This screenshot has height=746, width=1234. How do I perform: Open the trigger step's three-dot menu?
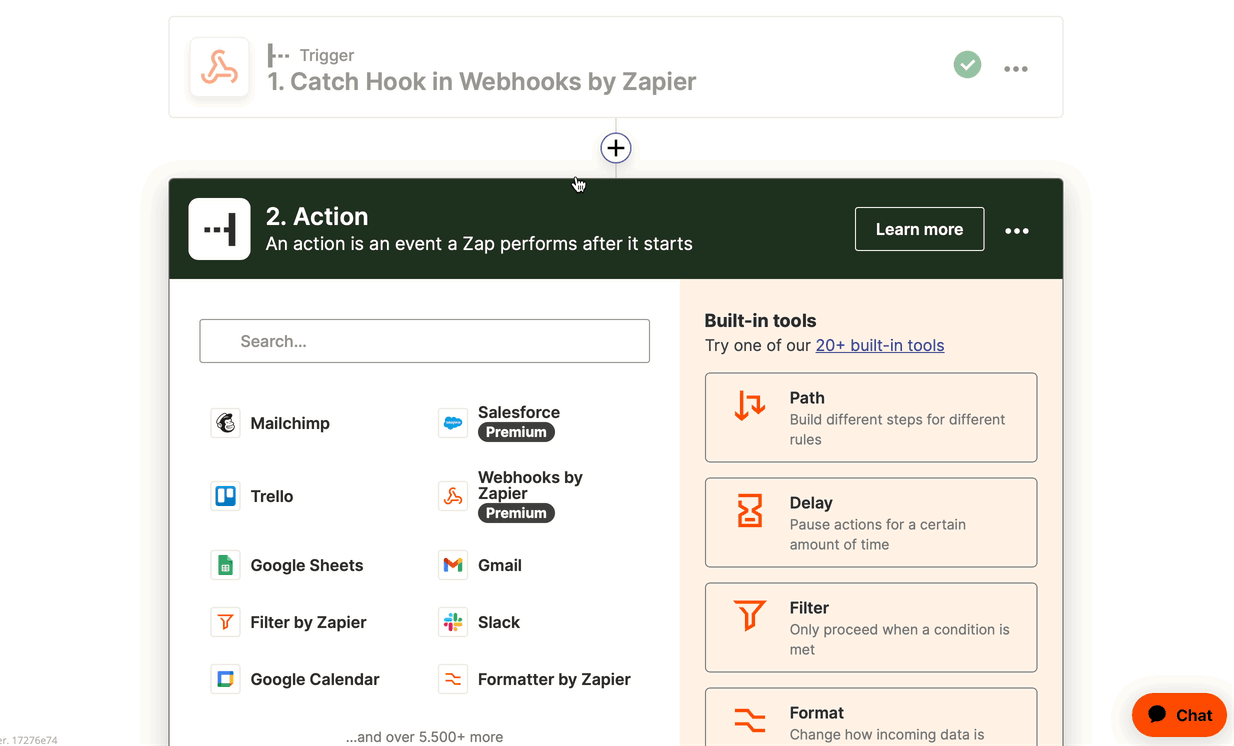point(1016,69)
